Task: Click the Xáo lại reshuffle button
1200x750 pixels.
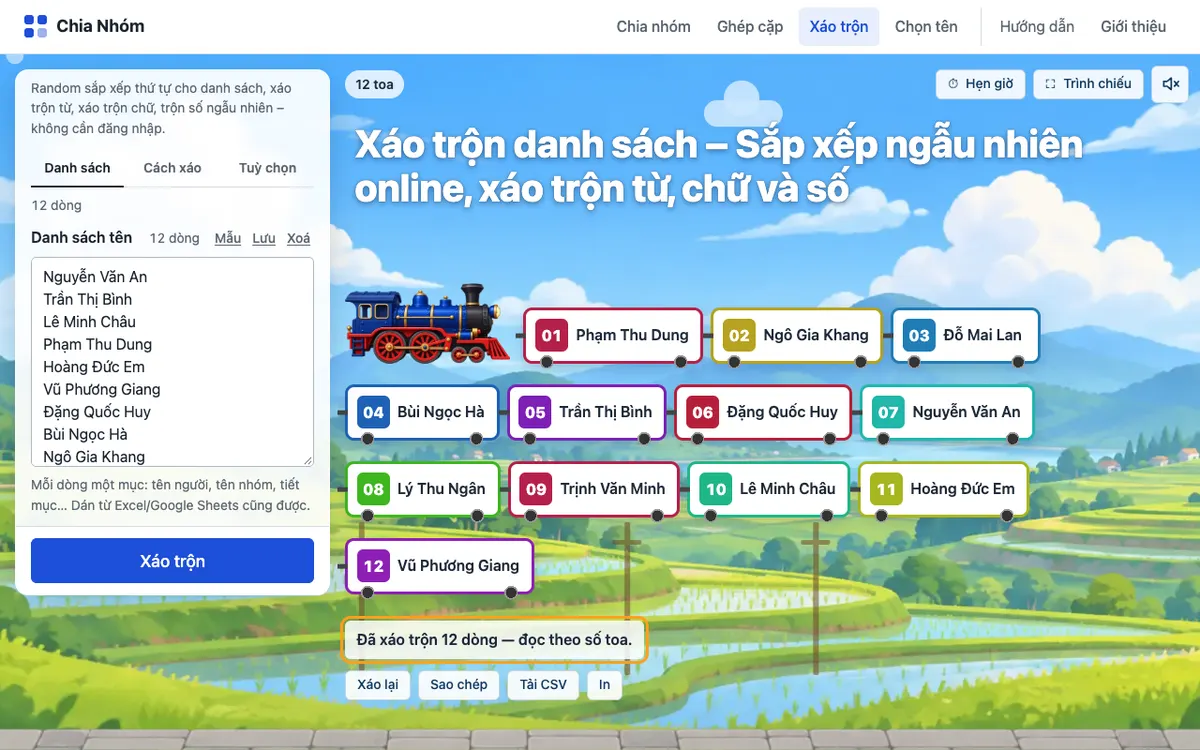Action: (x=378, y=685)
